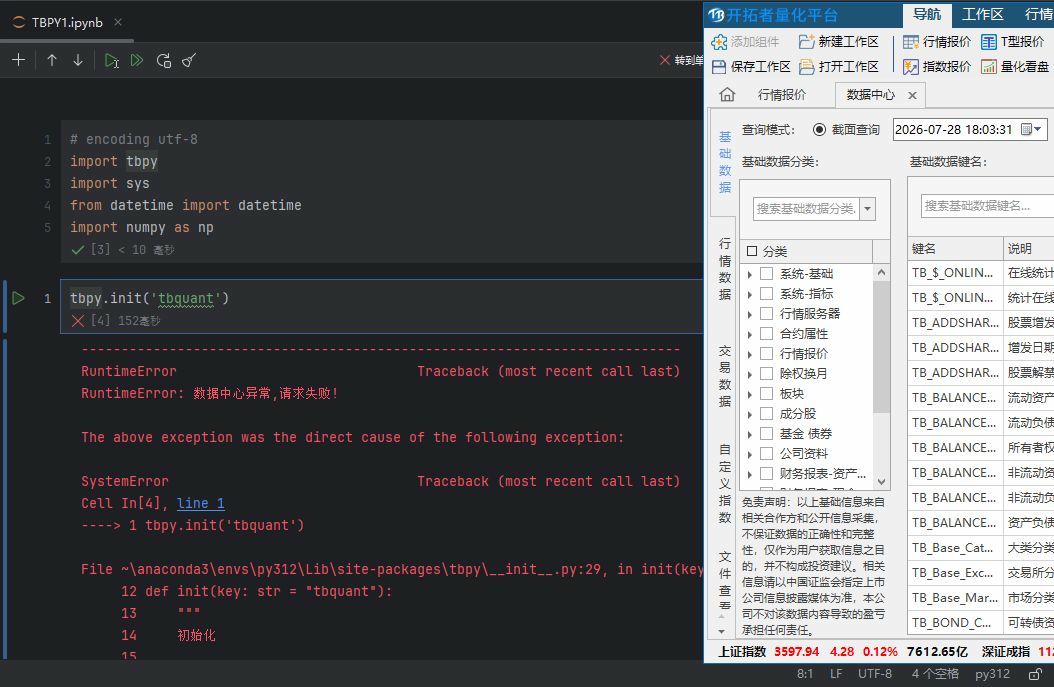Click the category tree scrollbar thumb
This screenshot has width=1054, height=687.
[x=881, y=347]
